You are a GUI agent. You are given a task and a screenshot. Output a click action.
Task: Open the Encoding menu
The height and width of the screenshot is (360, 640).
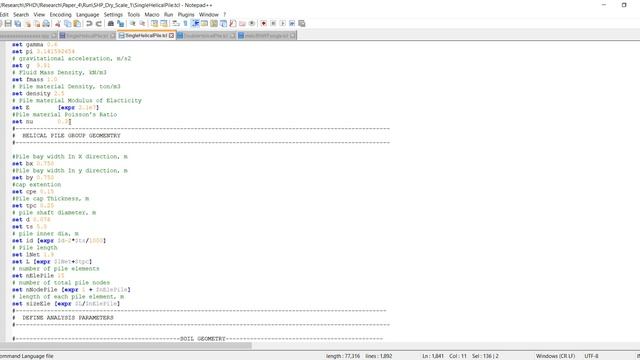(60, 15)
